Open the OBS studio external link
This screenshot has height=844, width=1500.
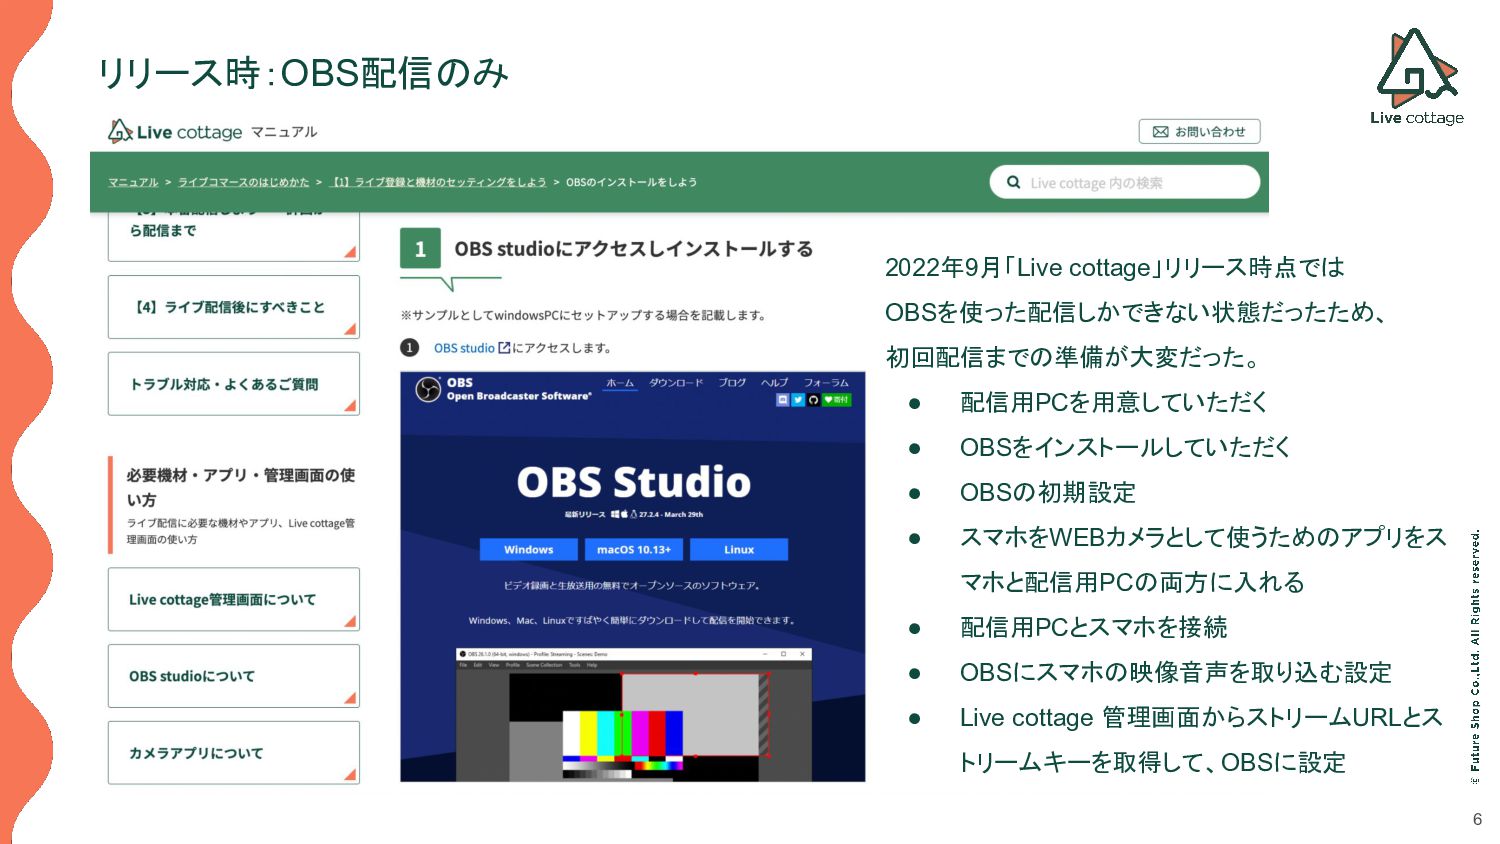(464, 348)
